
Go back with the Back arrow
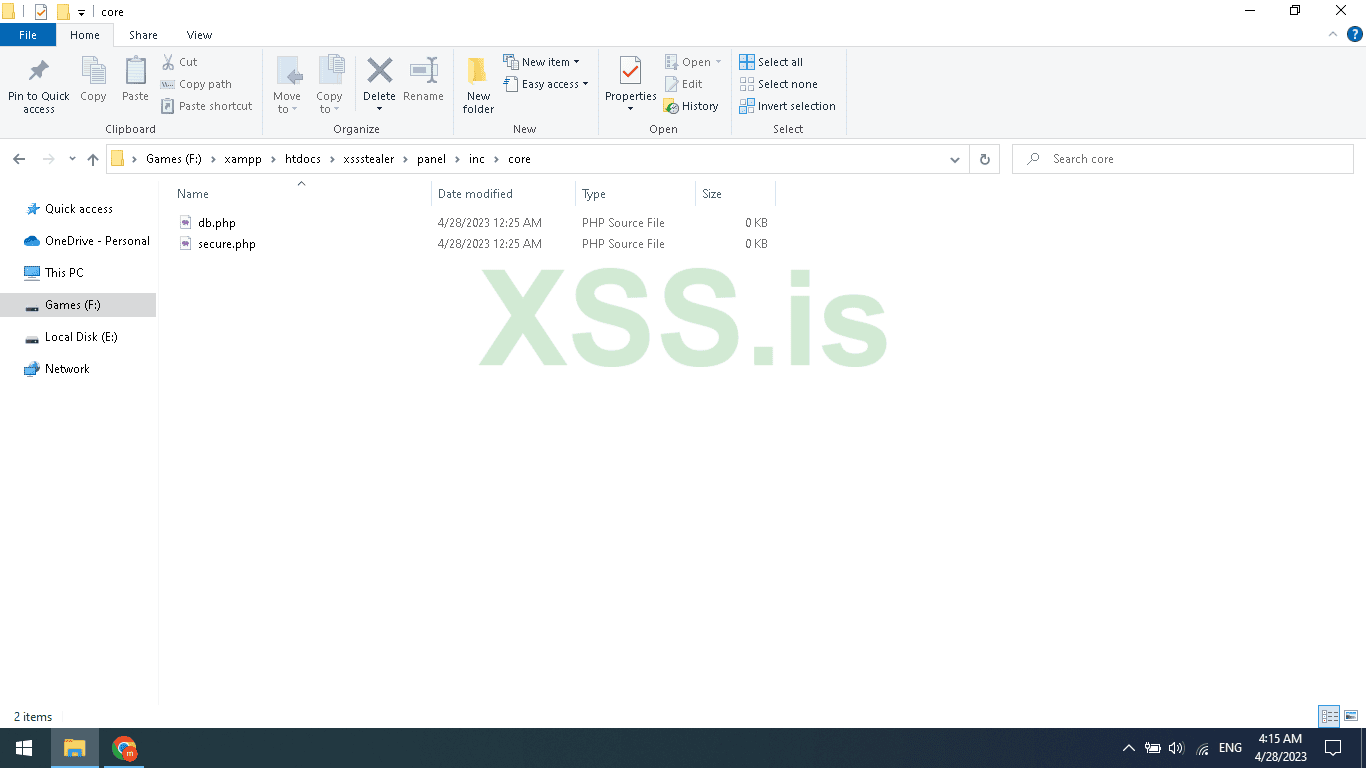point(19,159)
